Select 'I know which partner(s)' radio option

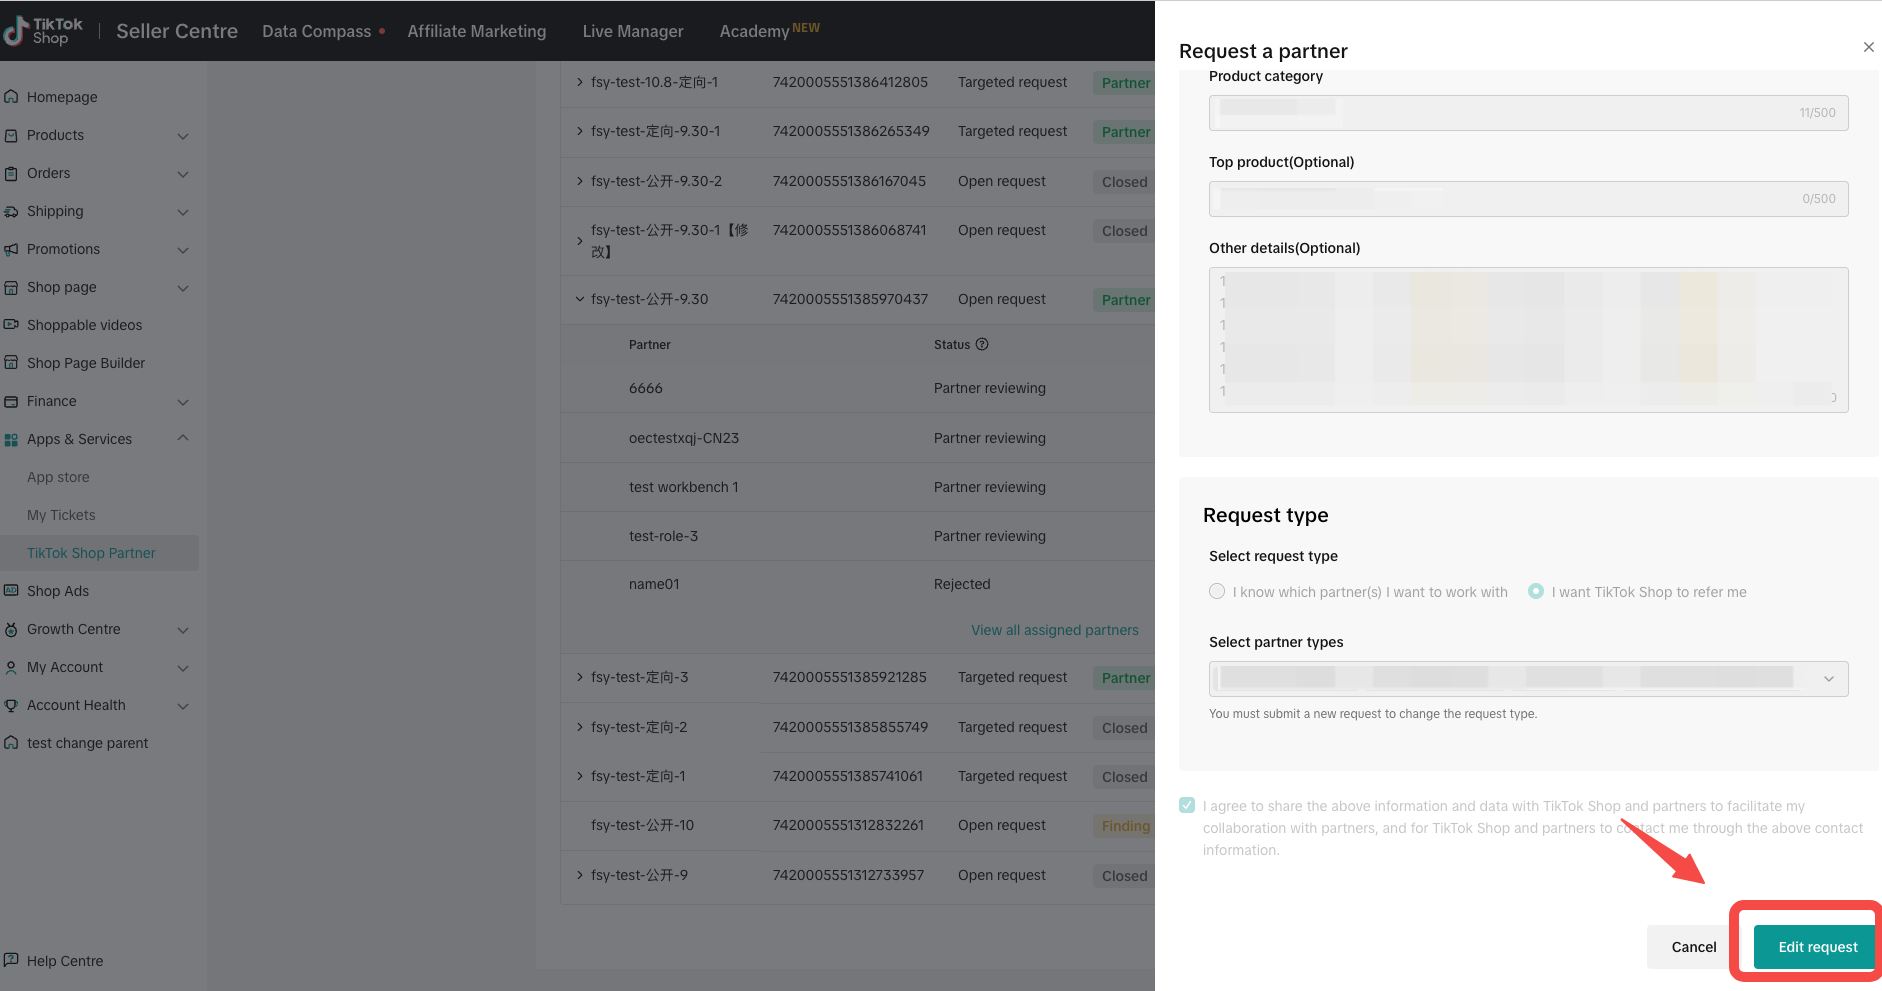[1217, 592]
